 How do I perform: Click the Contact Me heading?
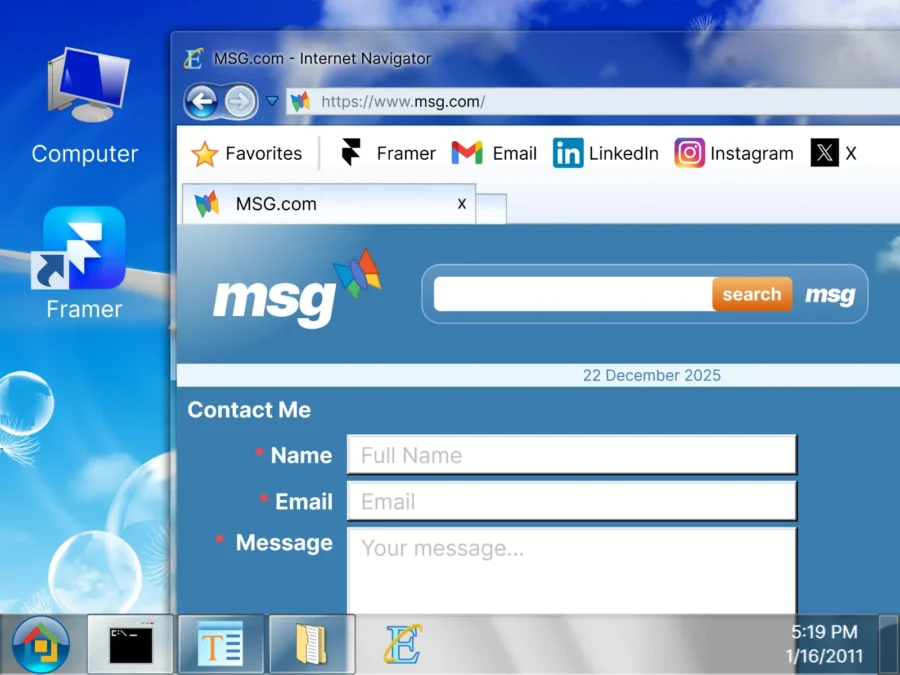(249, 410)
